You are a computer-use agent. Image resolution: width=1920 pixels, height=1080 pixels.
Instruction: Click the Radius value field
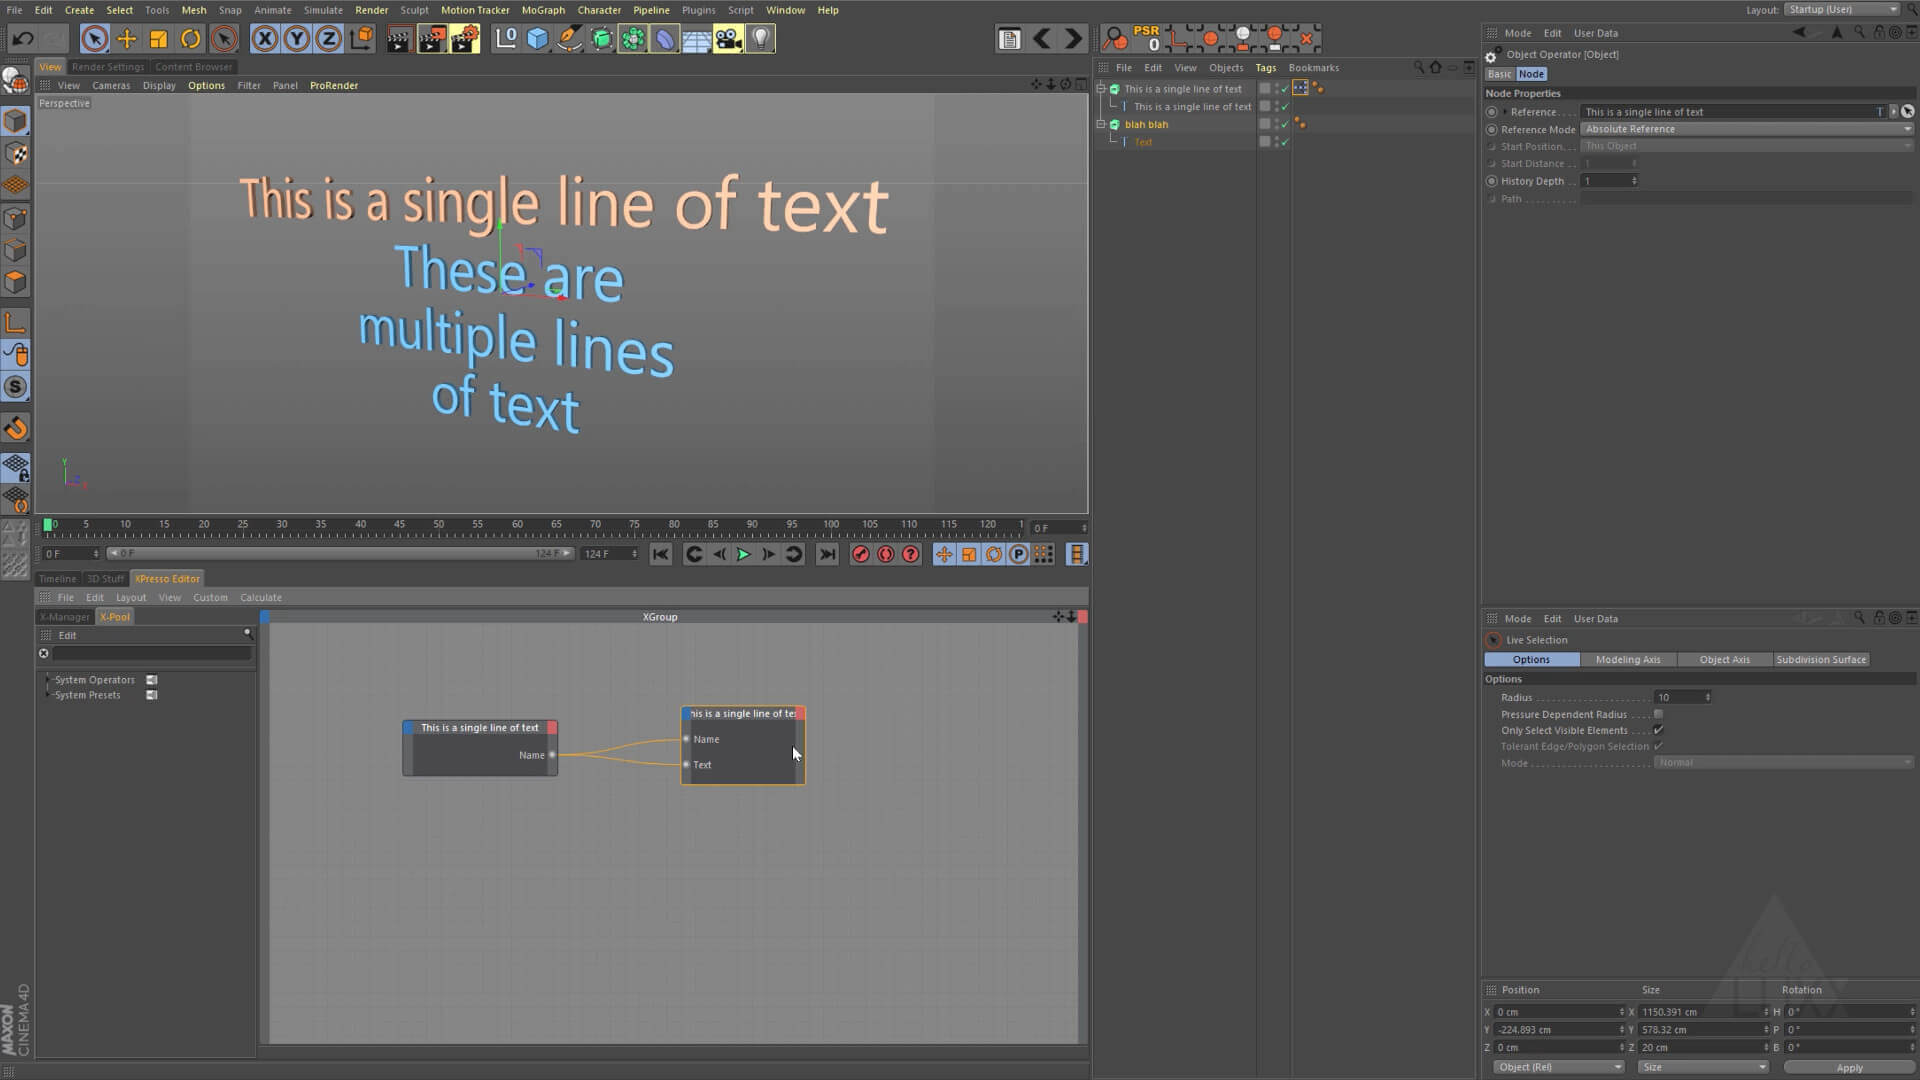click(1678, 698)
